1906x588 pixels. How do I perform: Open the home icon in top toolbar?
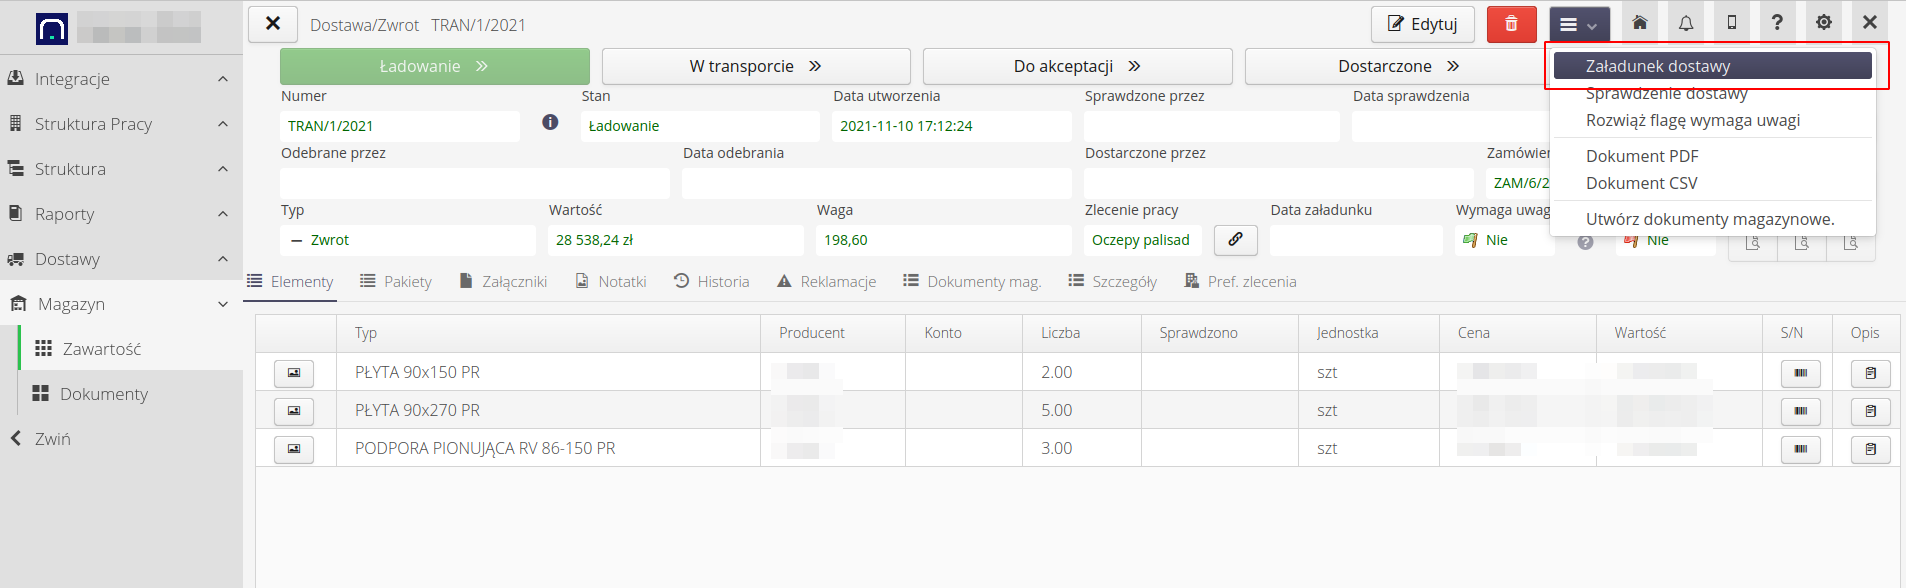click(x=1639, y=23)
